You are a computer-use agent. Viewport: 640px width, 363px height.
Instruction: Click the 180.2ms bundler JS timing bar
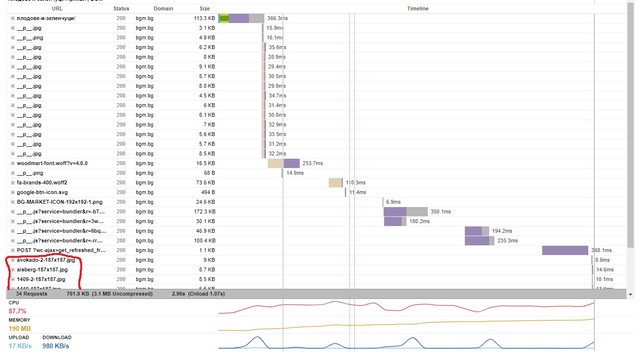395,221
